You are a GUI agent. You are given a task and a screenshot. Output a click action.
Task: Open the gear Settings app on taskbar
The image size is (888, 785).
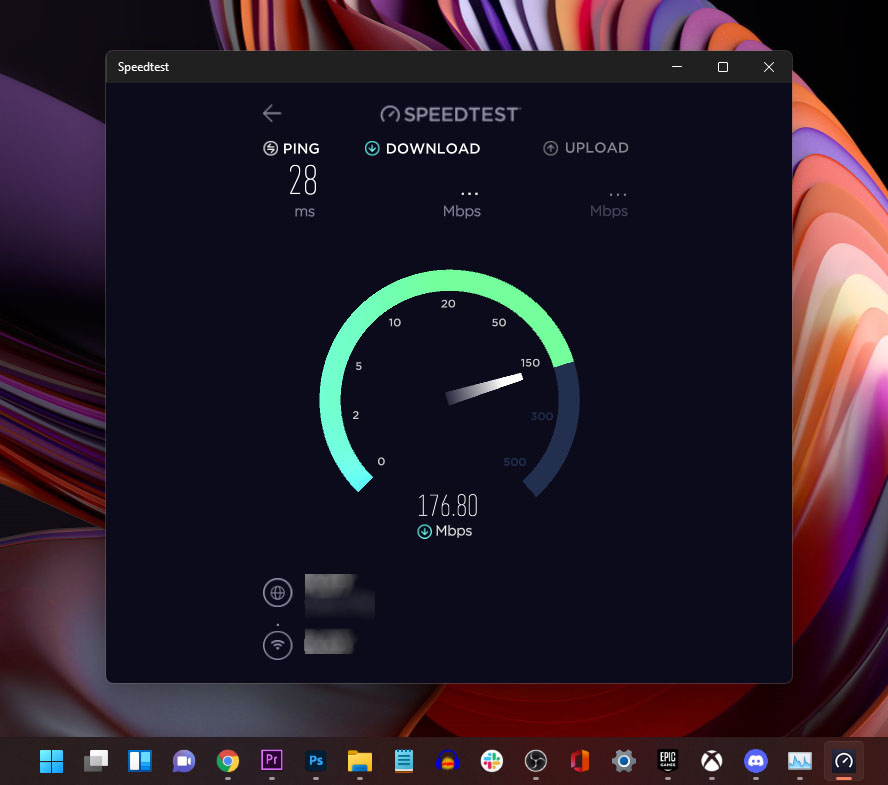(624, 761)
